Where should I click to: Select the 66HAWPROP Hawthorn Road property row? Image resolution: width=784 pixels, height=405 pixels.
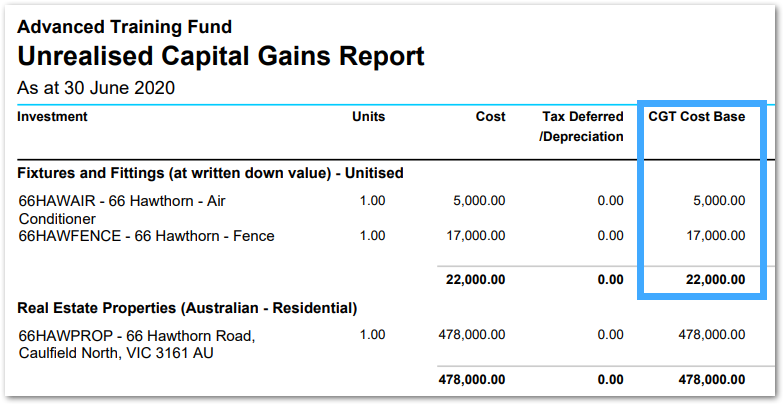coord(382,344)
